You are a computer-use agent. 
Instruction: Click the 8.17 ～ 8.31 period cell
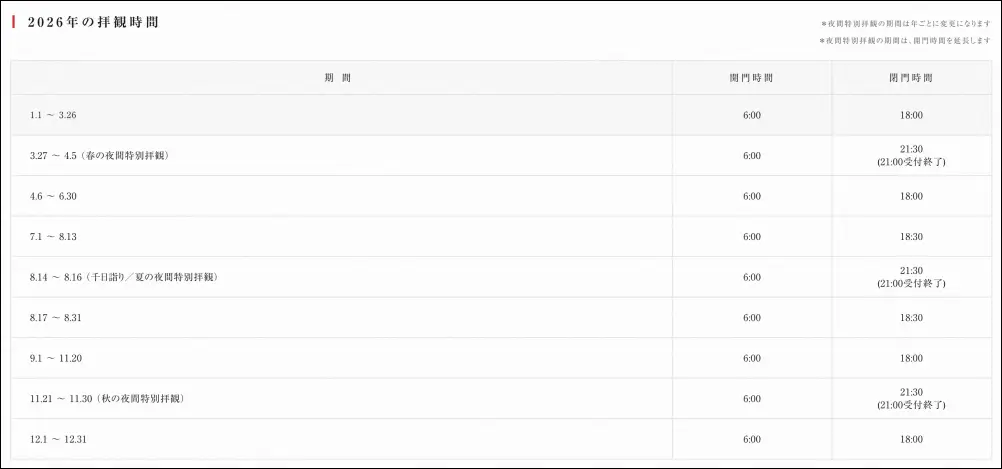point(55,317)
